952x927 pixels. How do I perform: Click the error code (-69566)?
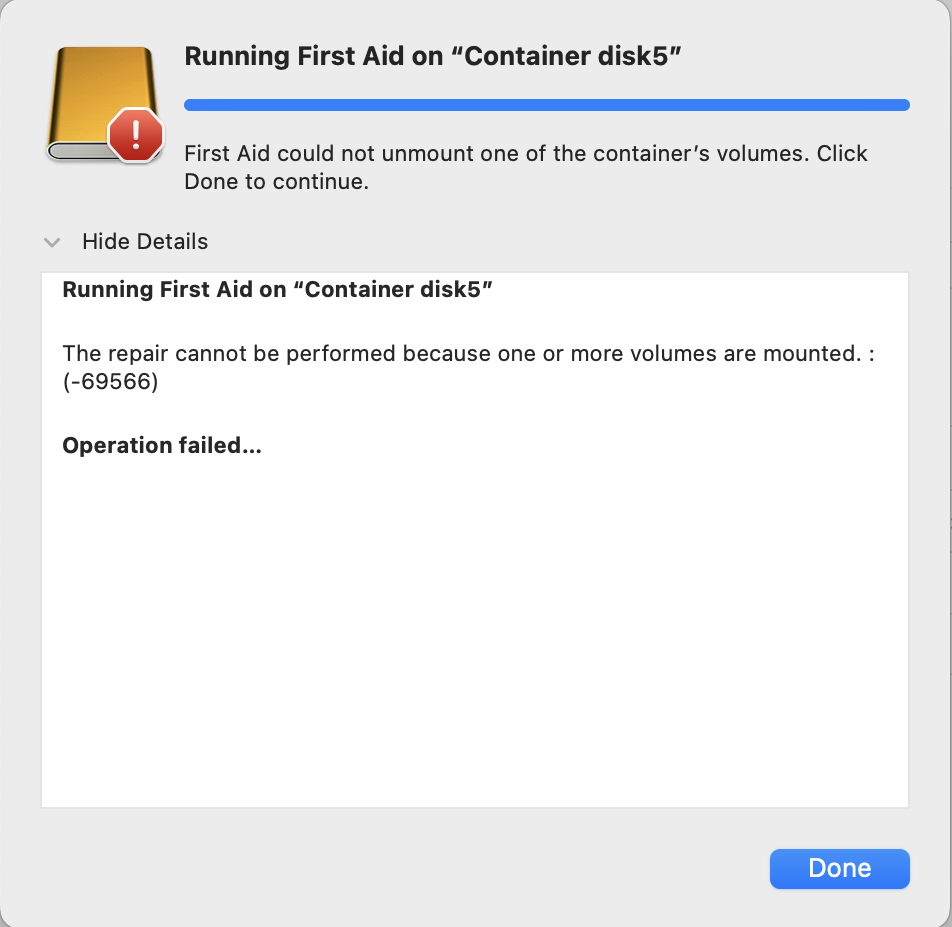pyautogui.click(x=110, y=382)
